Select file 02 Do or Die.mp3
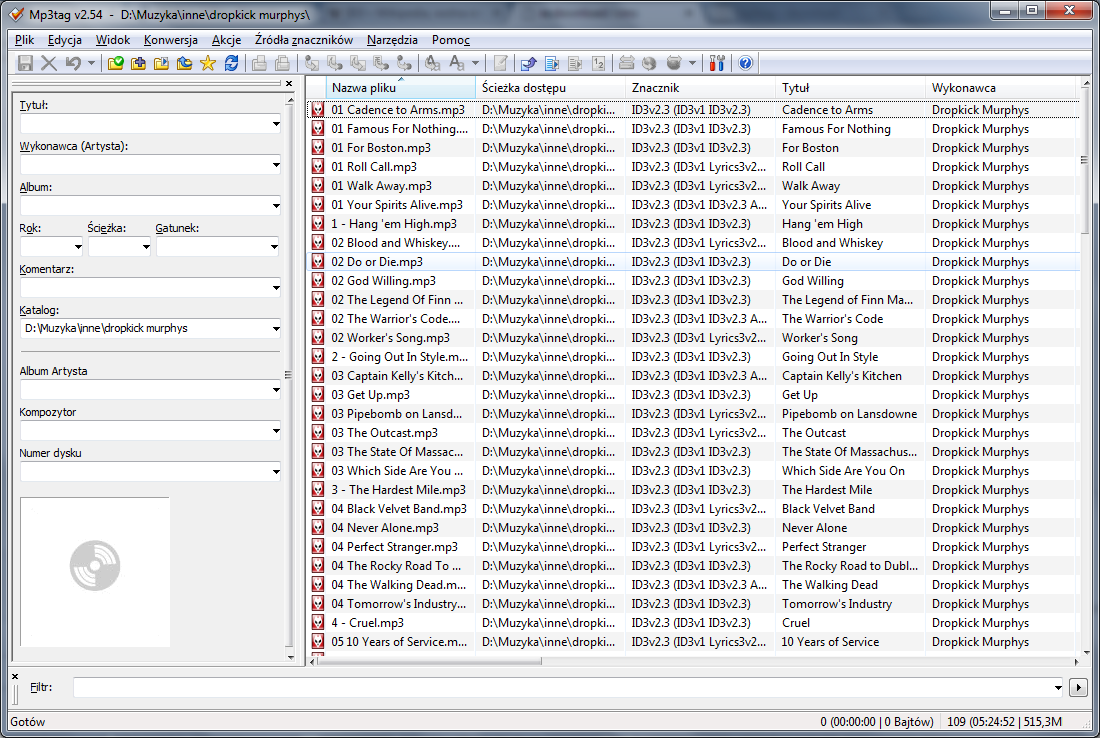Image resolution: width=1100 pixels, height=738 pixels. tap(377, 262)
